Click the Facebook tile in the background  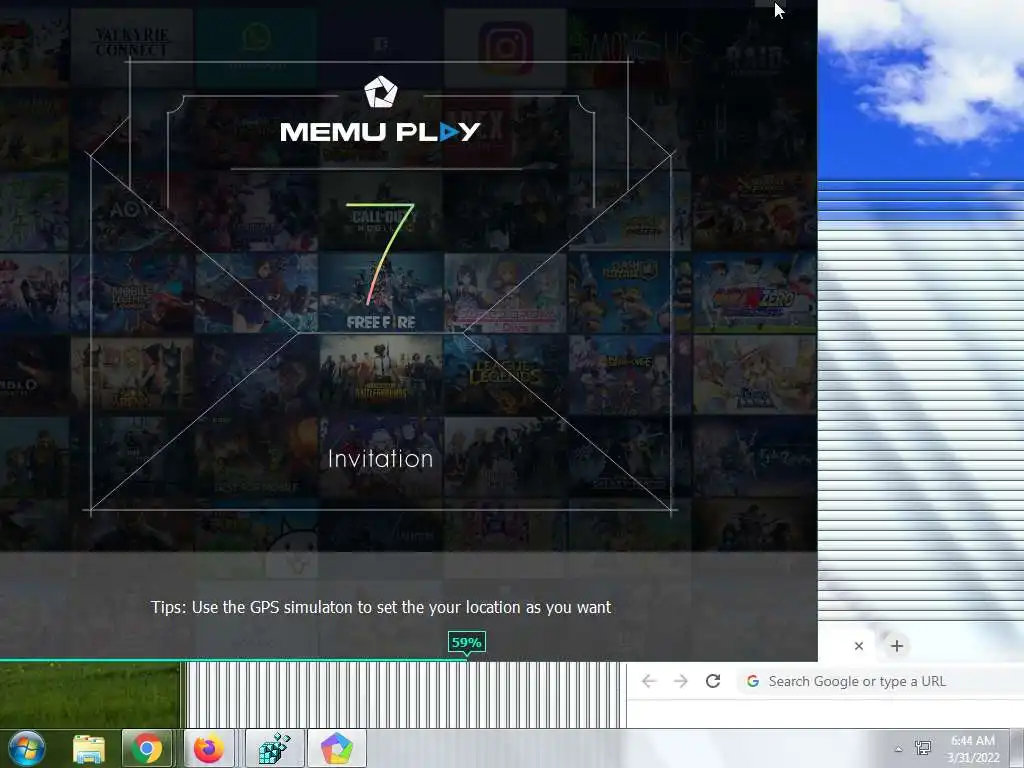click(x=381, y=48)
